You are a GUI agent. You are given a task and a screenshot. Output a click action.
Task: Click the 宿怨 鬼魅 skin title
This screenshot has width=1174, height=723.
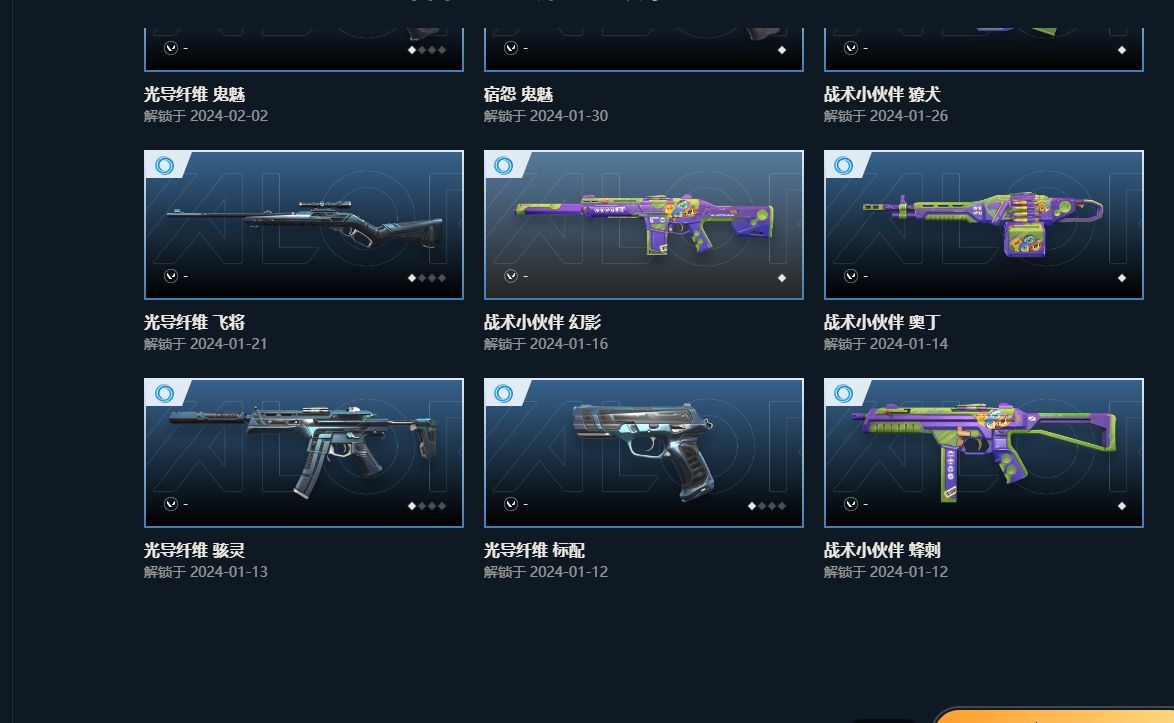point(518,94)
